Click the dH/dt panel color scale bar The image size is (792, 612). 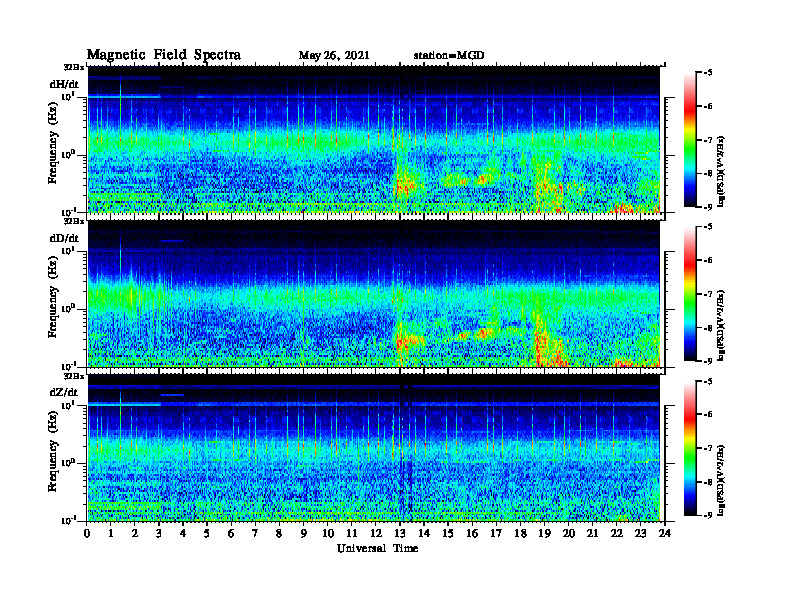(690, 140)
